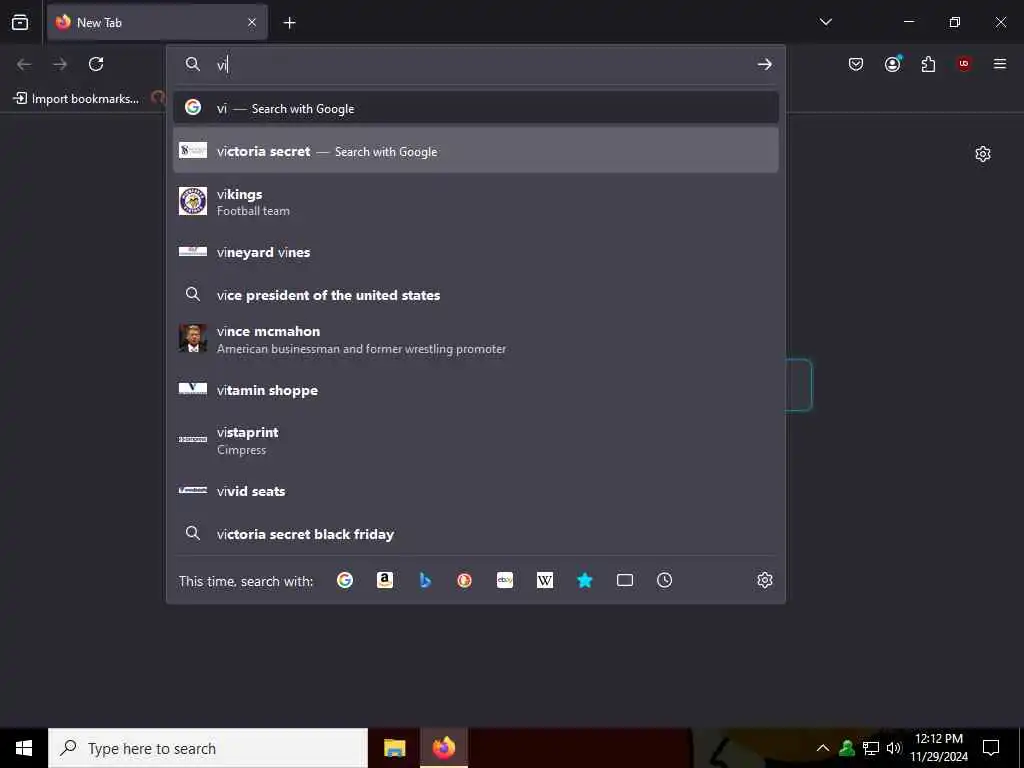Screen dimensions: 1024x768
Task: Search this time with Amazon icon
Action: (385, 580)
